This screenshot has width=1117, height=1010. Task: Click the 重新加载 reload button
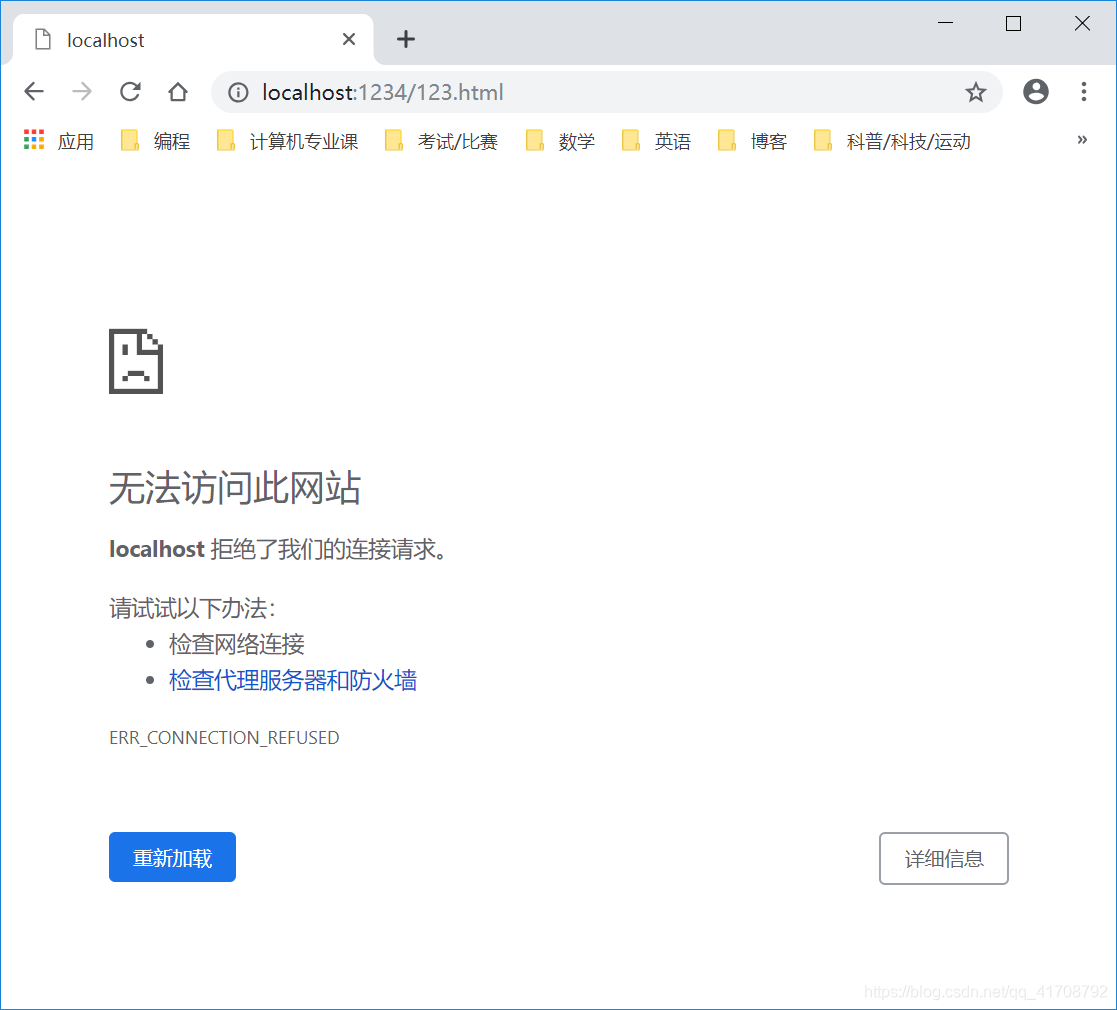(x=172, y=857)
